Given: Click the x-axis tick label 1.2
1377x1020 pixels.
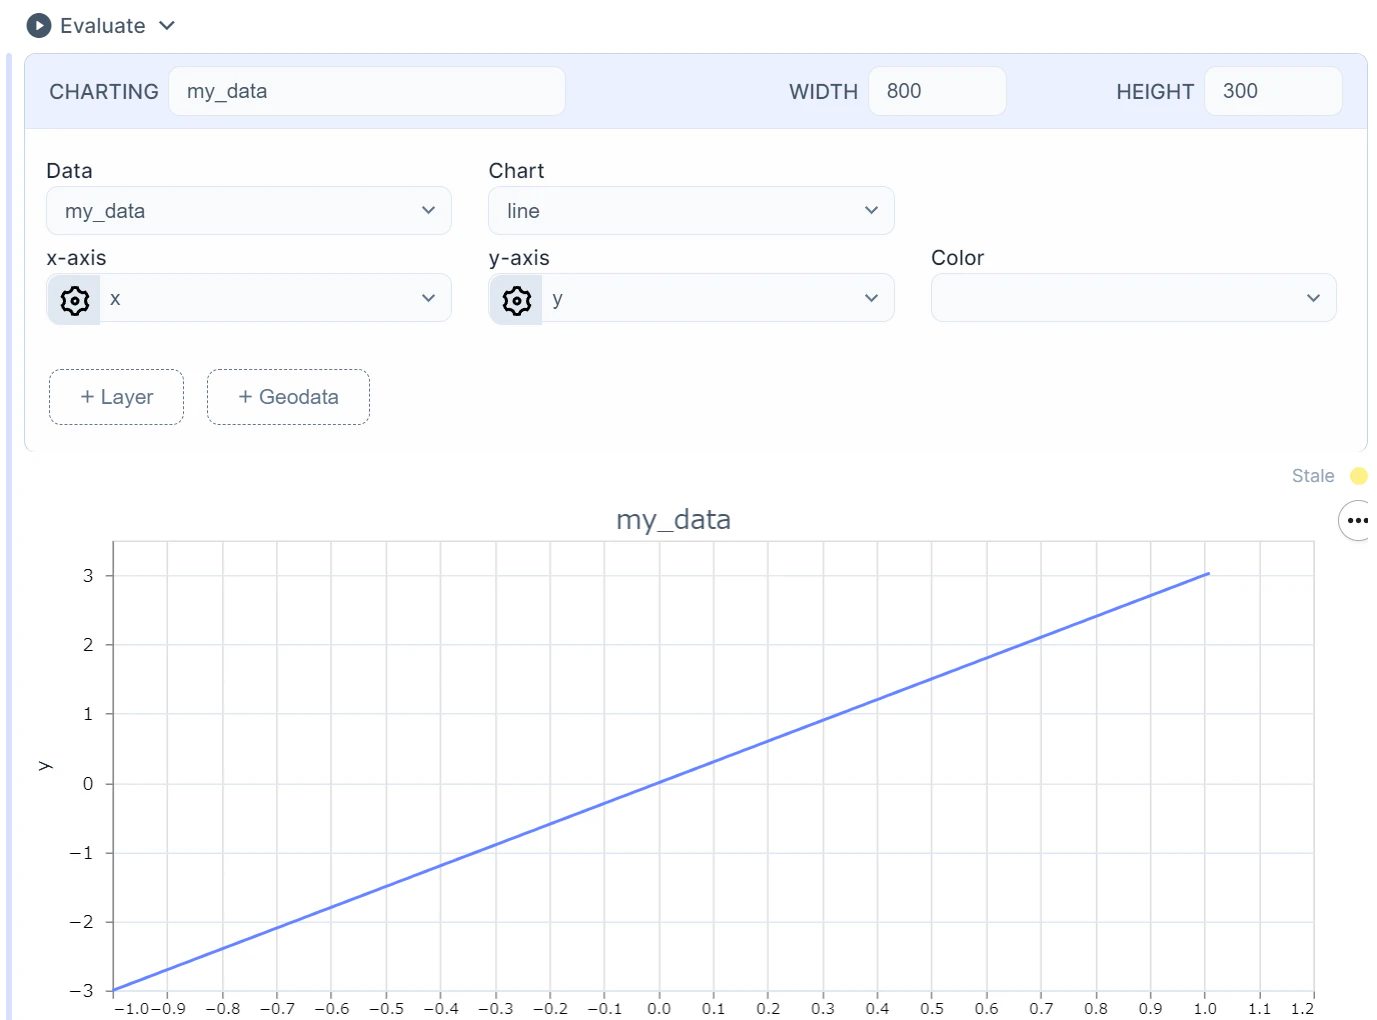Looking at the screenshot, I should pos(1302,1008).
